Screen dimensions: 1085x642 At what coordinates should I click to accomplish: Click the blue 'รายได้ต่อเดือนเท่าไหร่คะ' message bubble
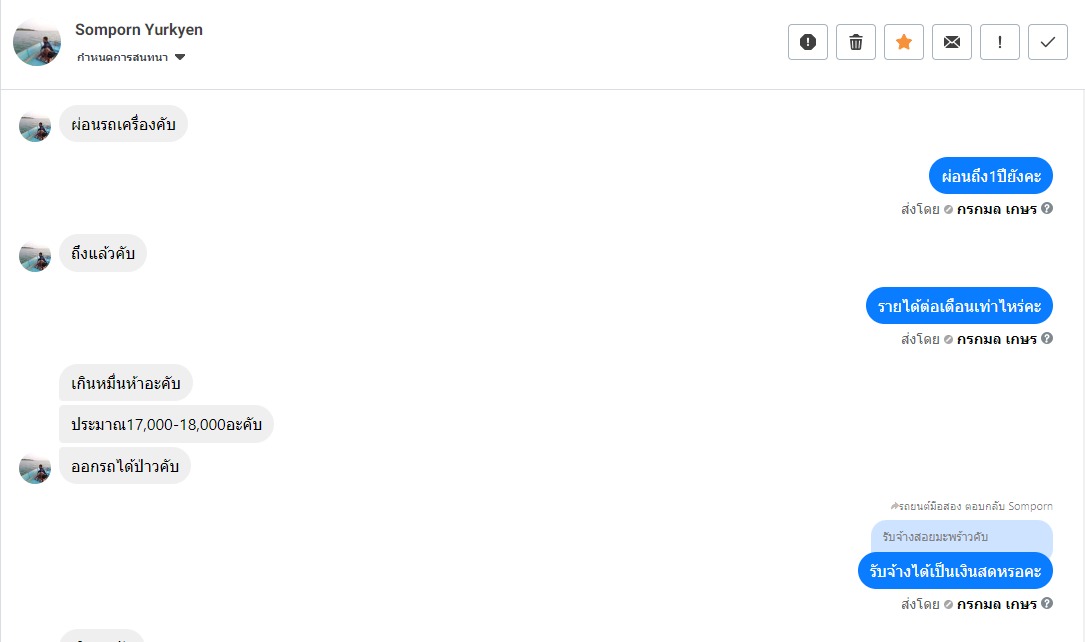[959, 306]
